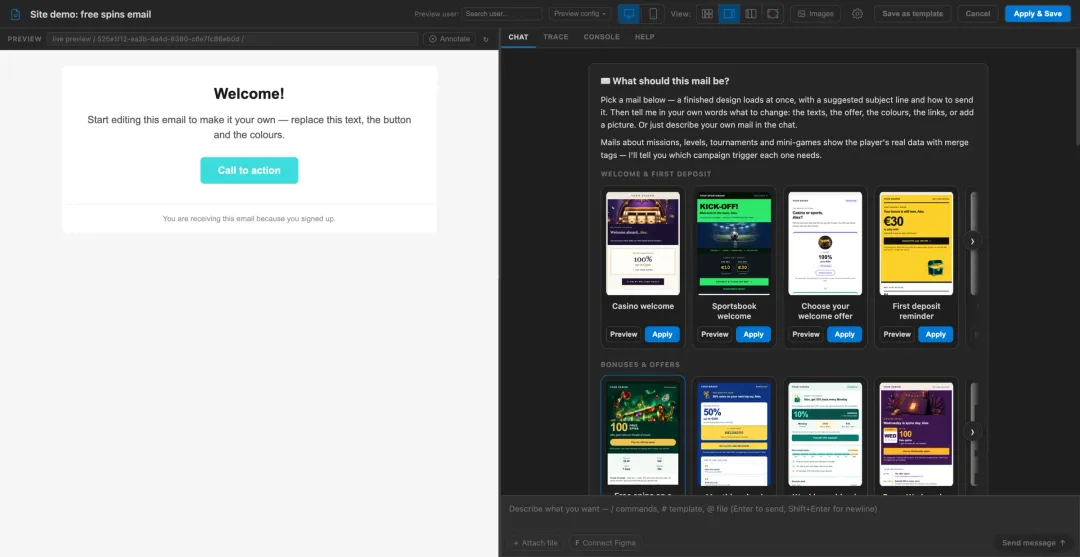Open settings with the gear icon

click(x=857, y=14)
